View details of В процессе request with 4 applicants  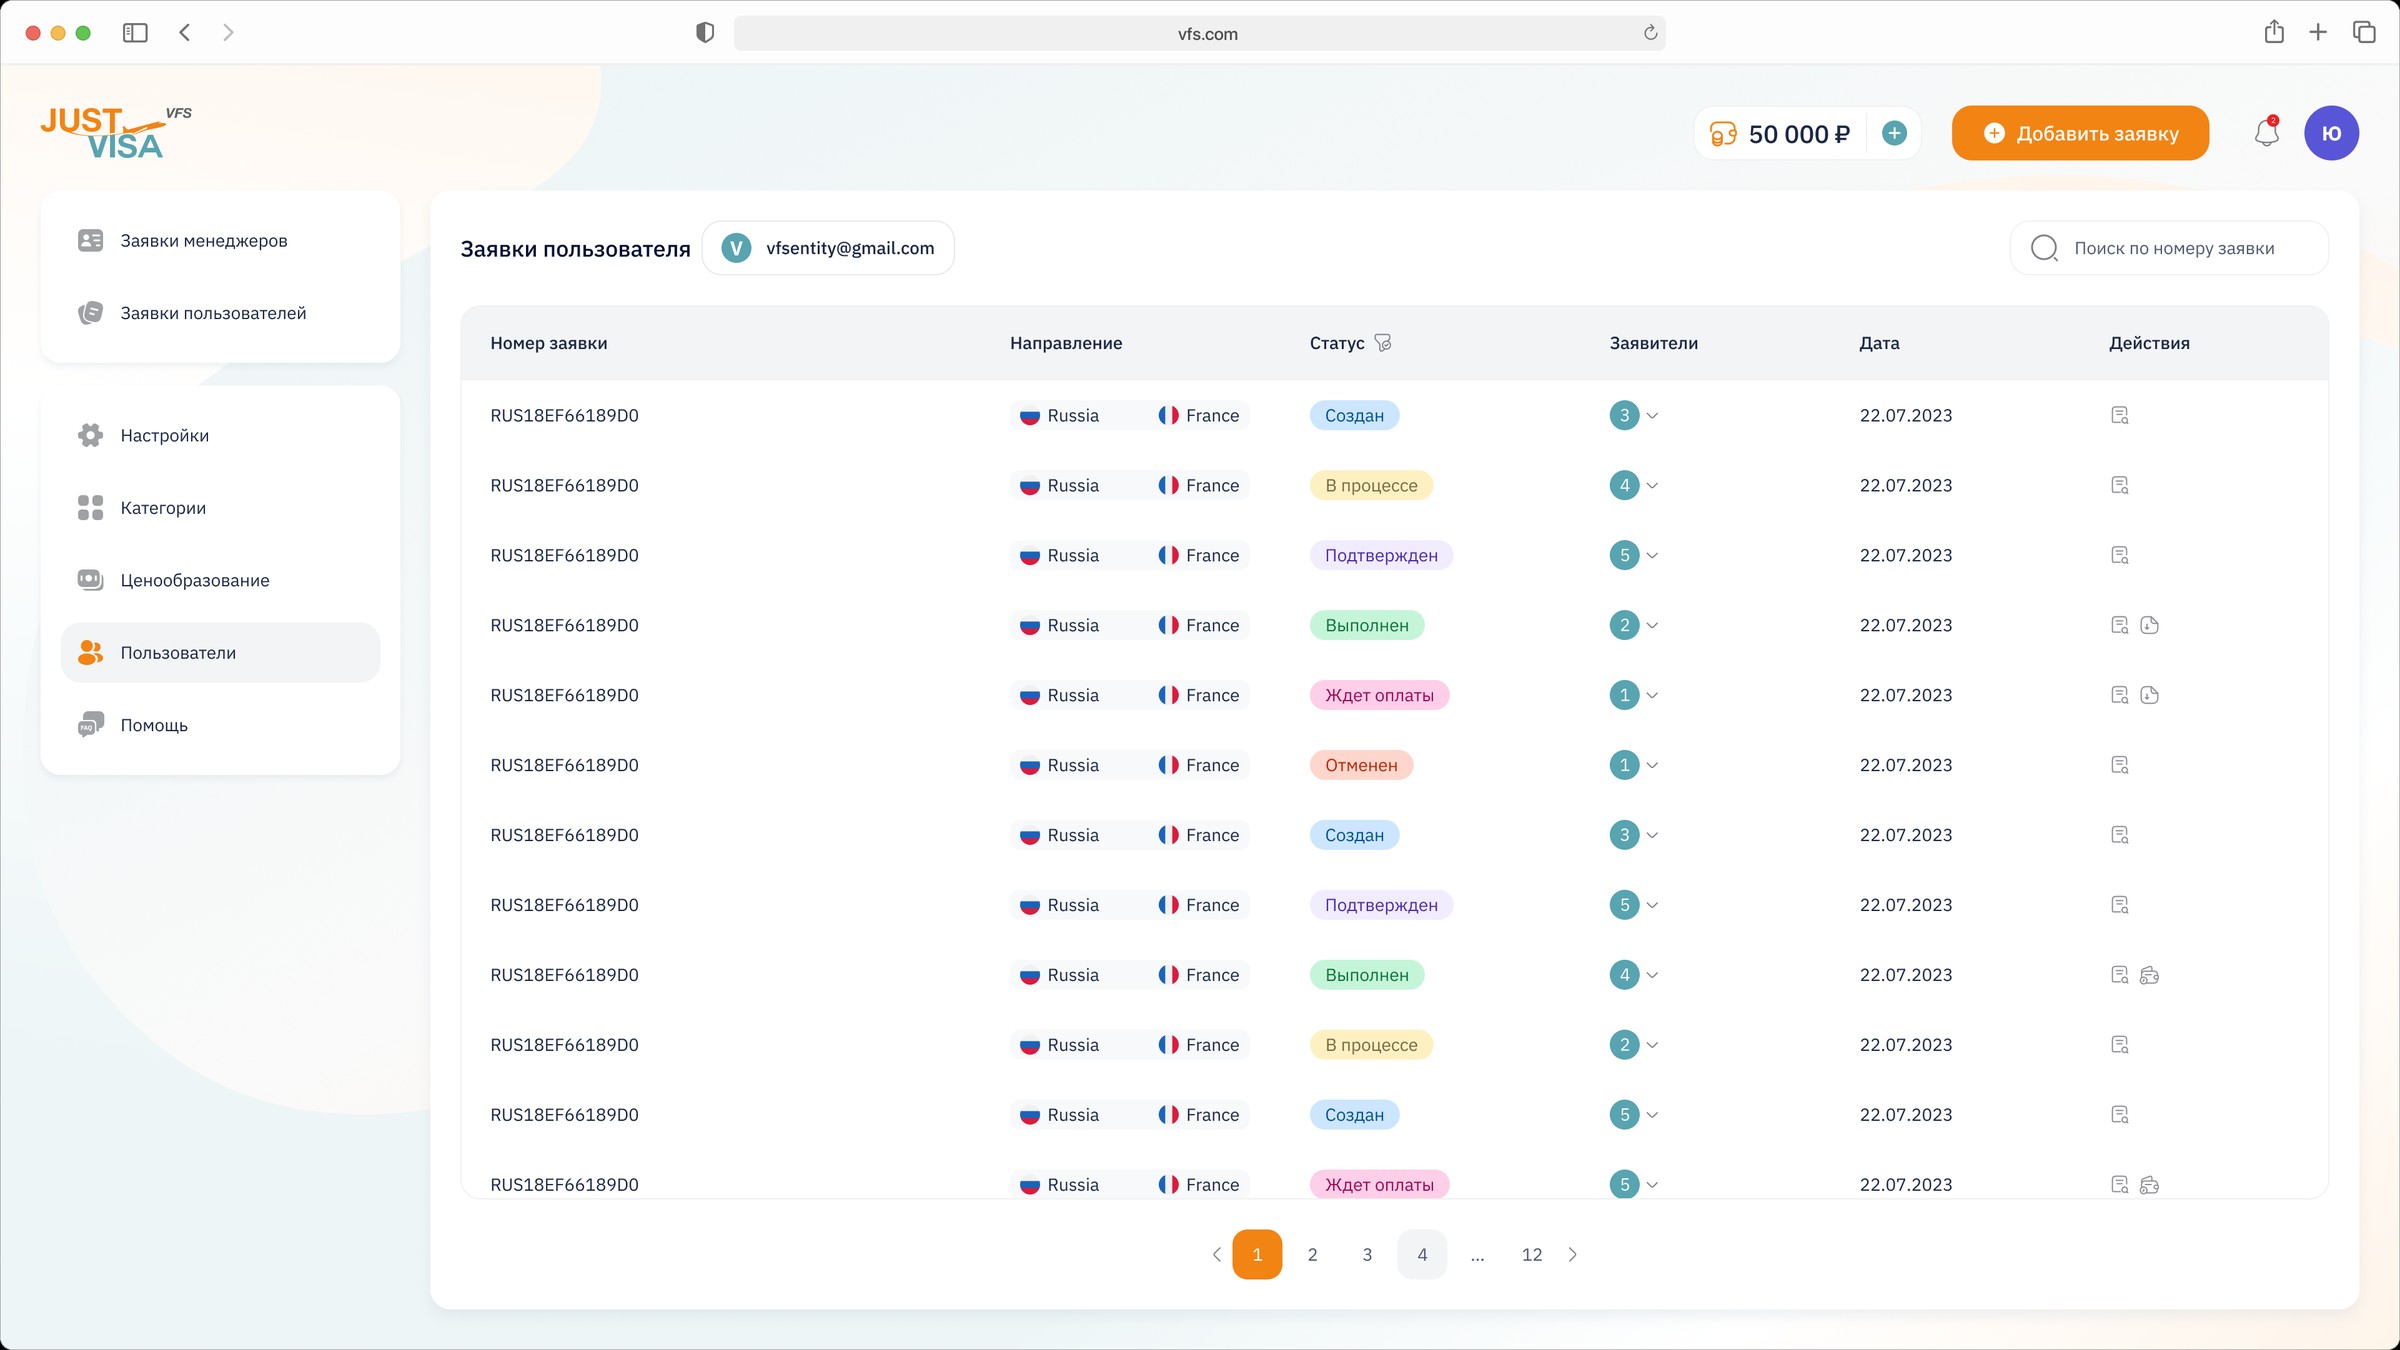click(2119, 485)
